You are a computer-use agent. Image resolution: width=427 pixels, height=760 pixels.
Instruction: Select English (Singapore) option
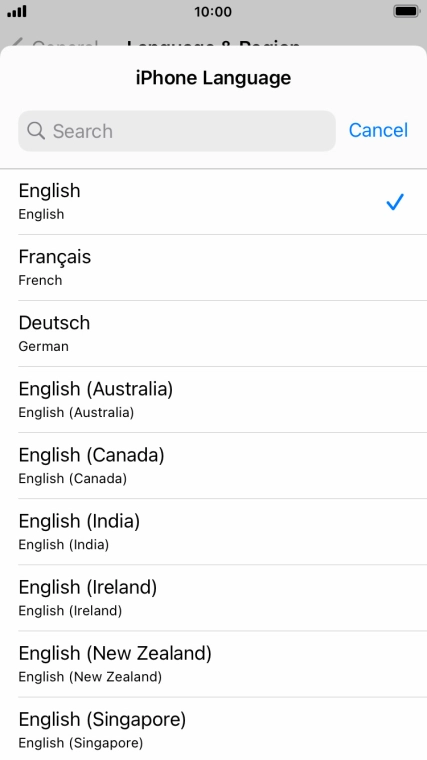tap(213, 729)
